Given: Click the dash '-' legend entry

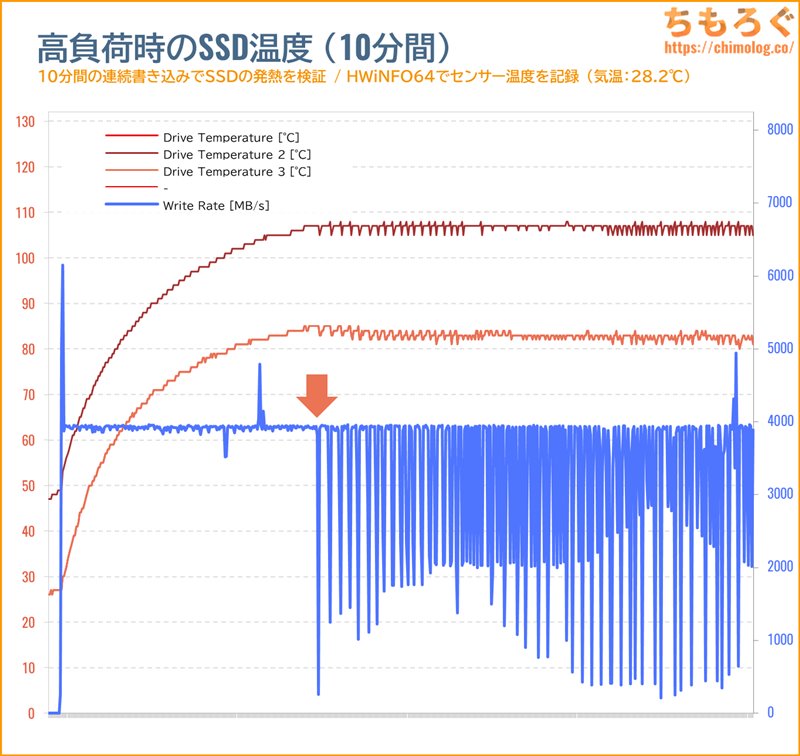Looking at the screenshot, I should point(165,188).
